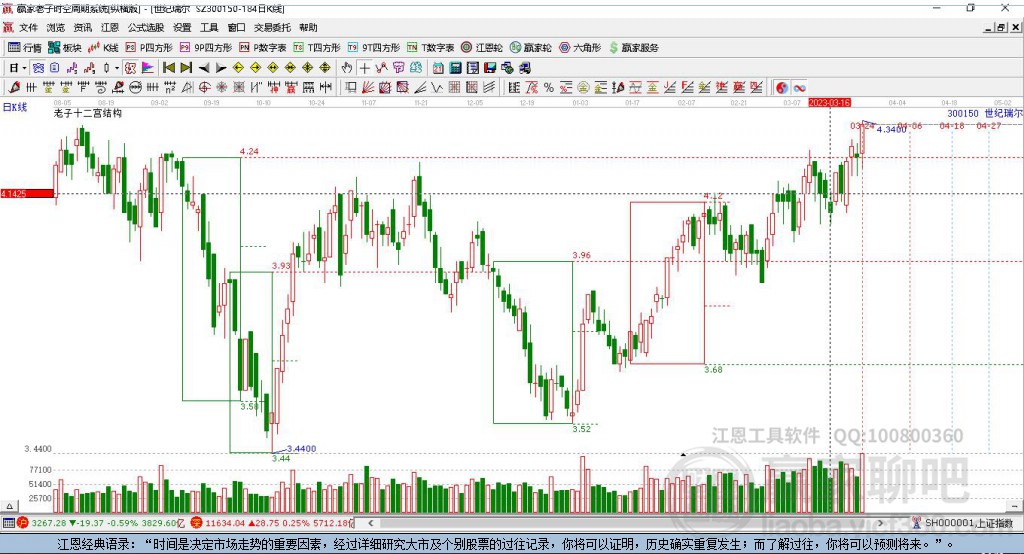This screenshot has height=554, width=1024.
Task: Jump to last bar icon
Action: [x=186, y=68]
